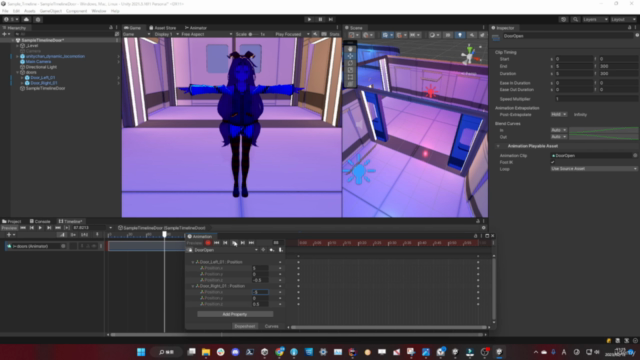Open the Post-Extrapolate Hold dropdown

pyautogui.click(x=559, y=115)
